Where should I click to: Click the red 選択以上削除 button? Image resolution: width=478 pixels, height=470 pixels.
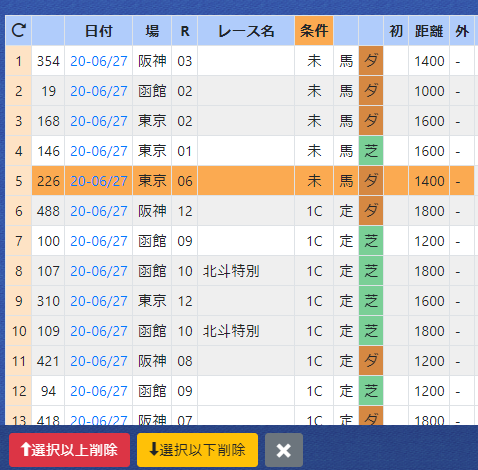pyautogui.click(x=69, y=450)
